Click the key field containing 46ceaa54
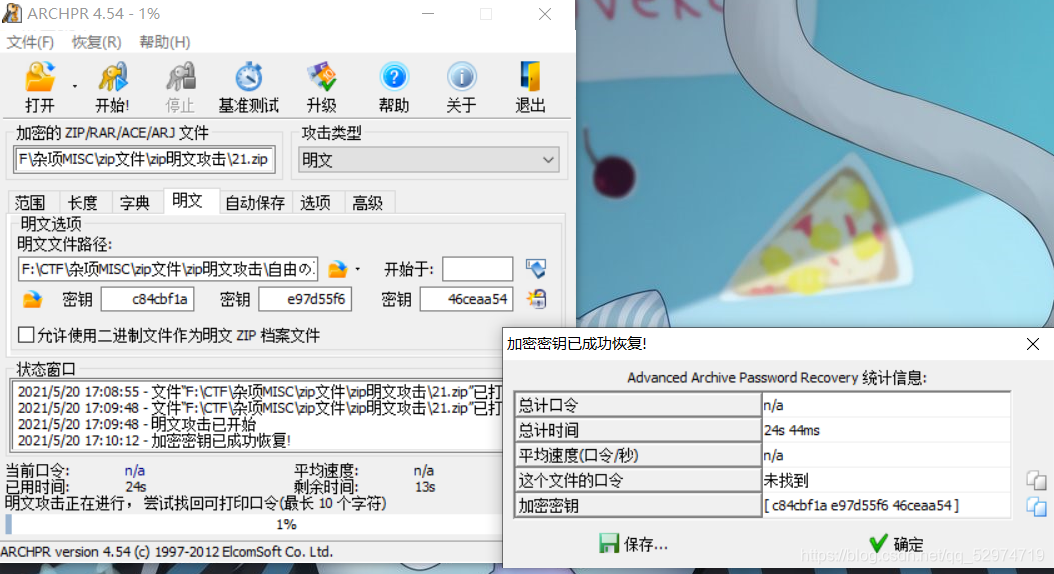Viewport: 1054px width, 574px height. click(467, 299)
